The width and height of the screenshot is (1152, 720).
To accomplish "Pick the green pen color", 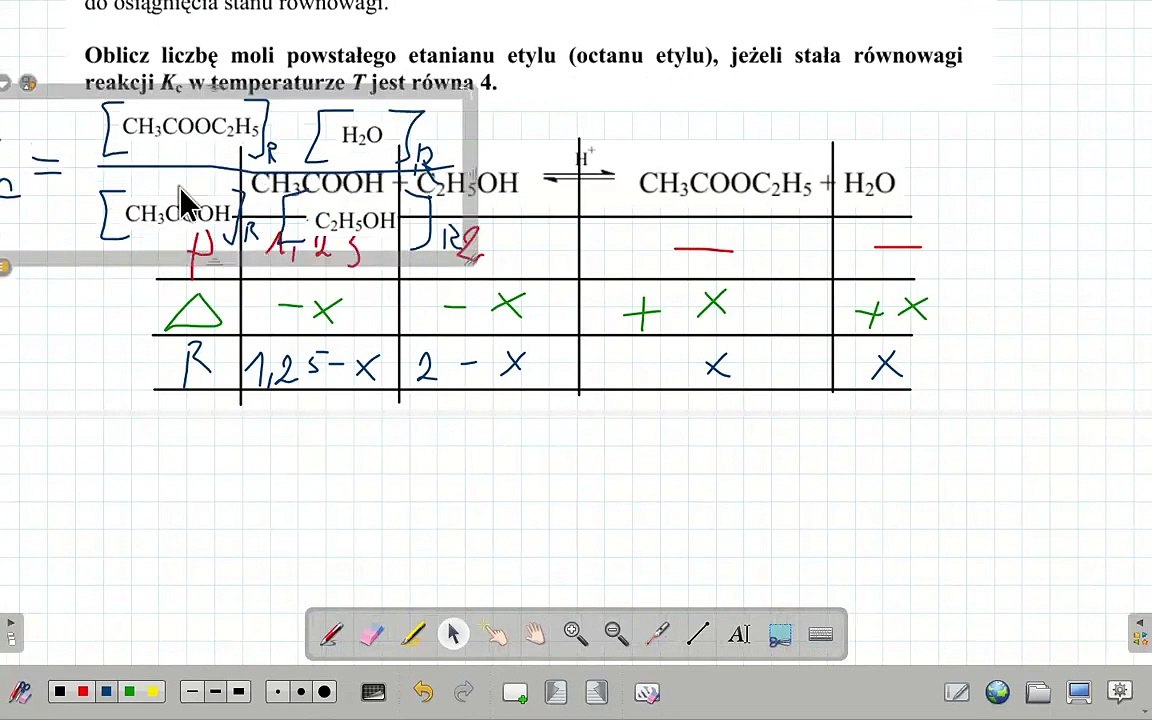I will tap(129, 691).
